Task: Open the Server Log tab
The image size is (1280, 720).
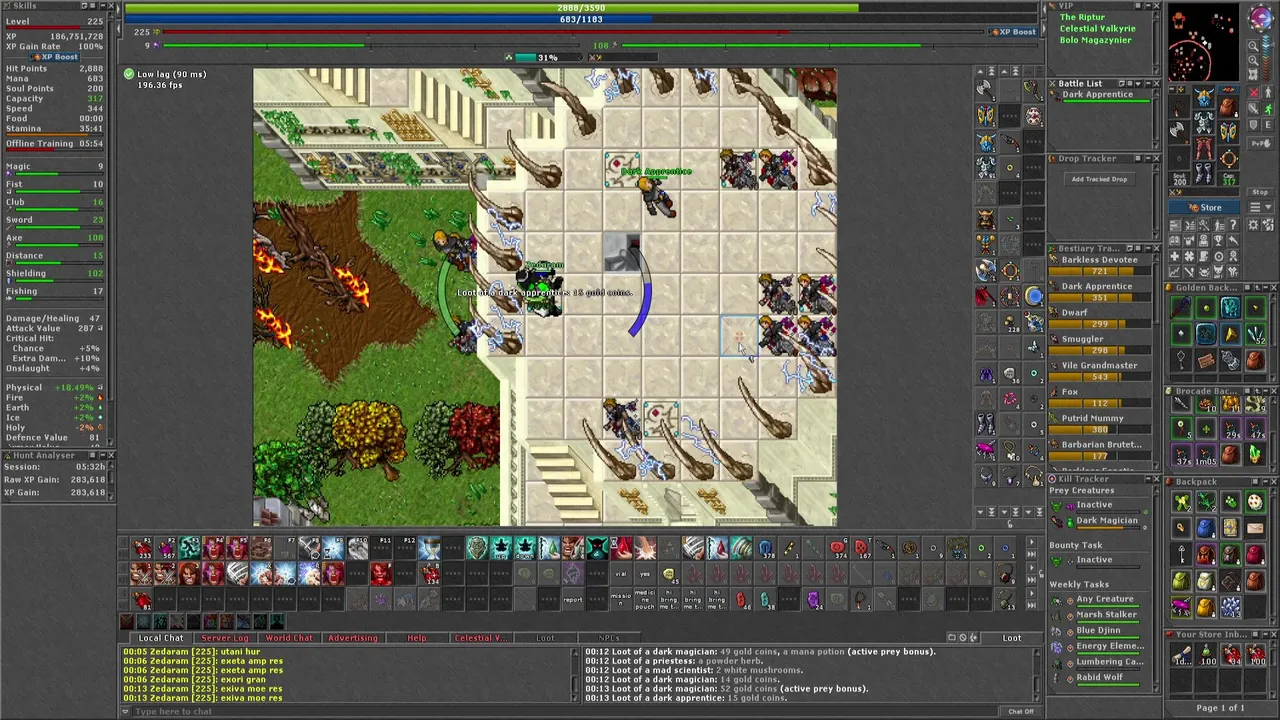Action: click(x=225, y=638)
